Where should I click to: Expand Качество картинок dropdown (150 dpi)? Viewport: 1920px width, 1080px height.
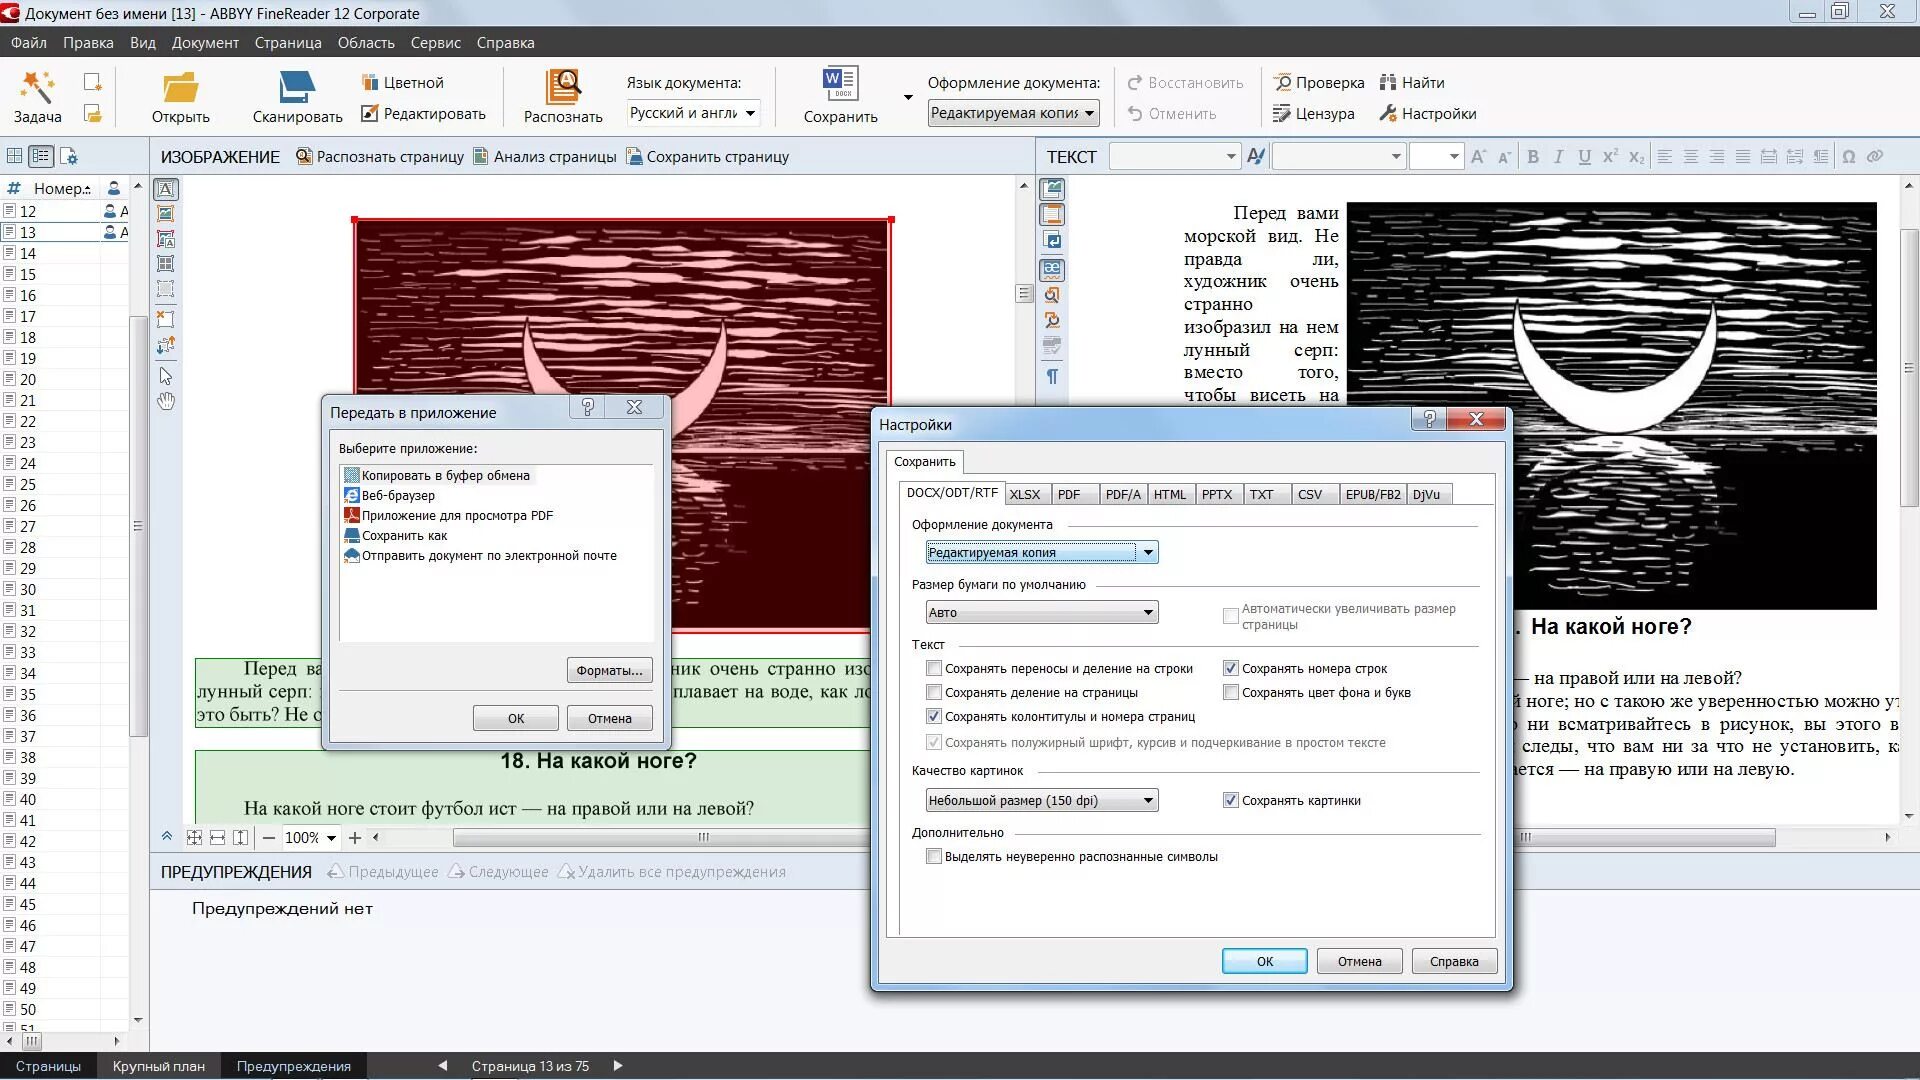(1148, 800)
